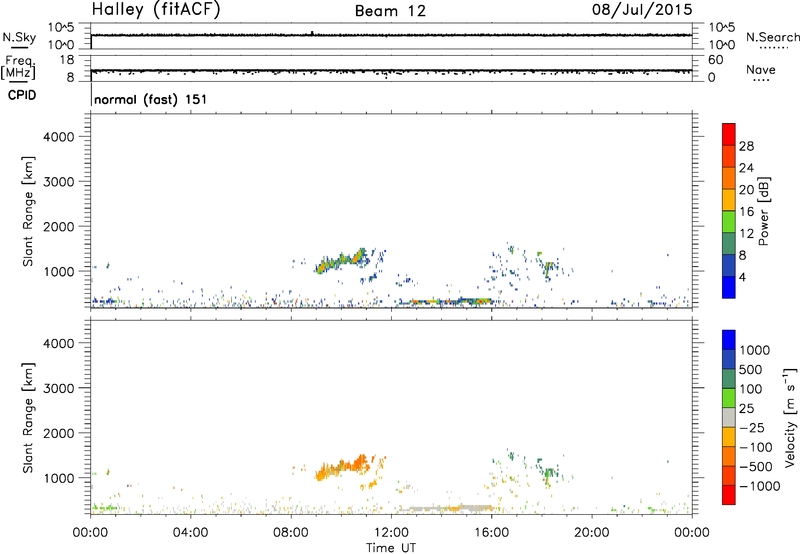Click the '18' label on the frequency axis
The height and width of the screenshot is (554, 800).
(67, 60)
